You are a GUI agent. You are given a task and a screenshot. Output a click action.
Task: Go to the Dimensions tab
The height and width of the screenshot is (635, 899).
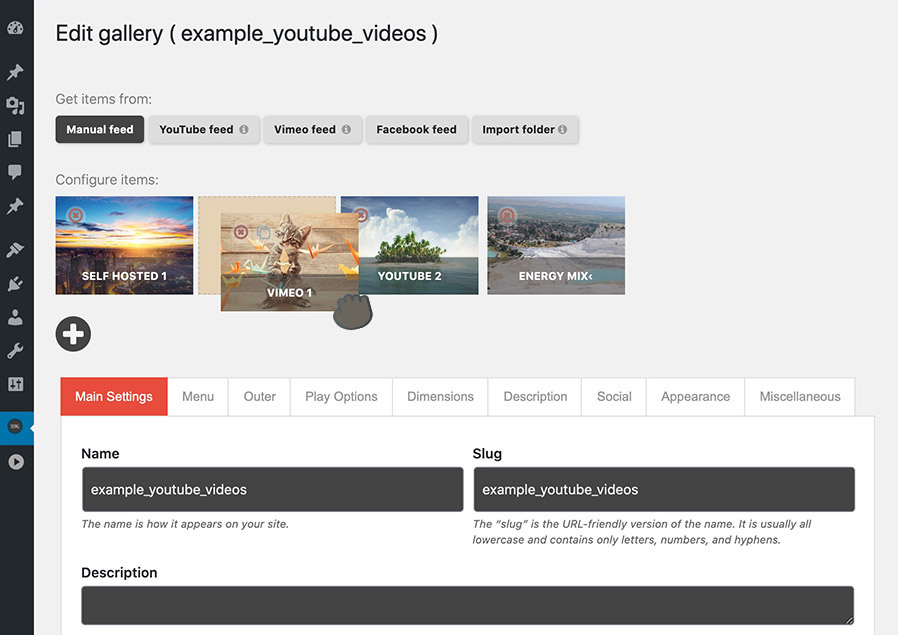[440, 397]
